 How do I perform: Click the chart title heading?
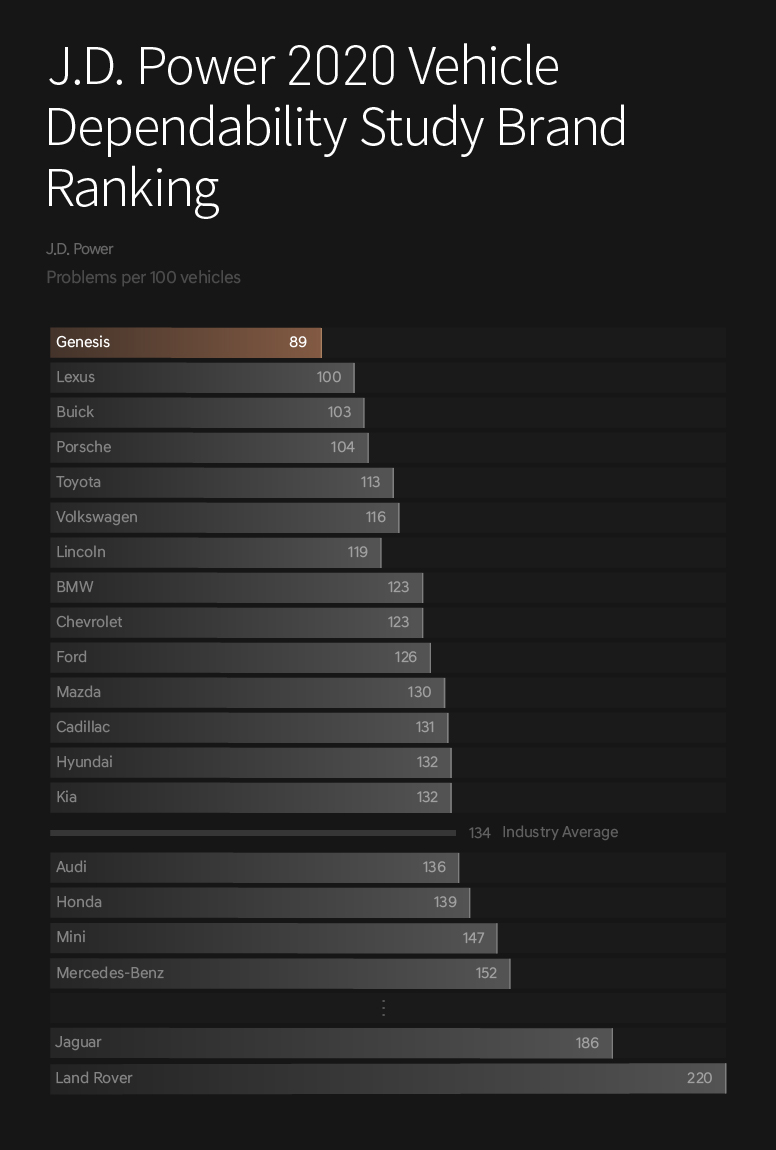[x=336, y=127]
